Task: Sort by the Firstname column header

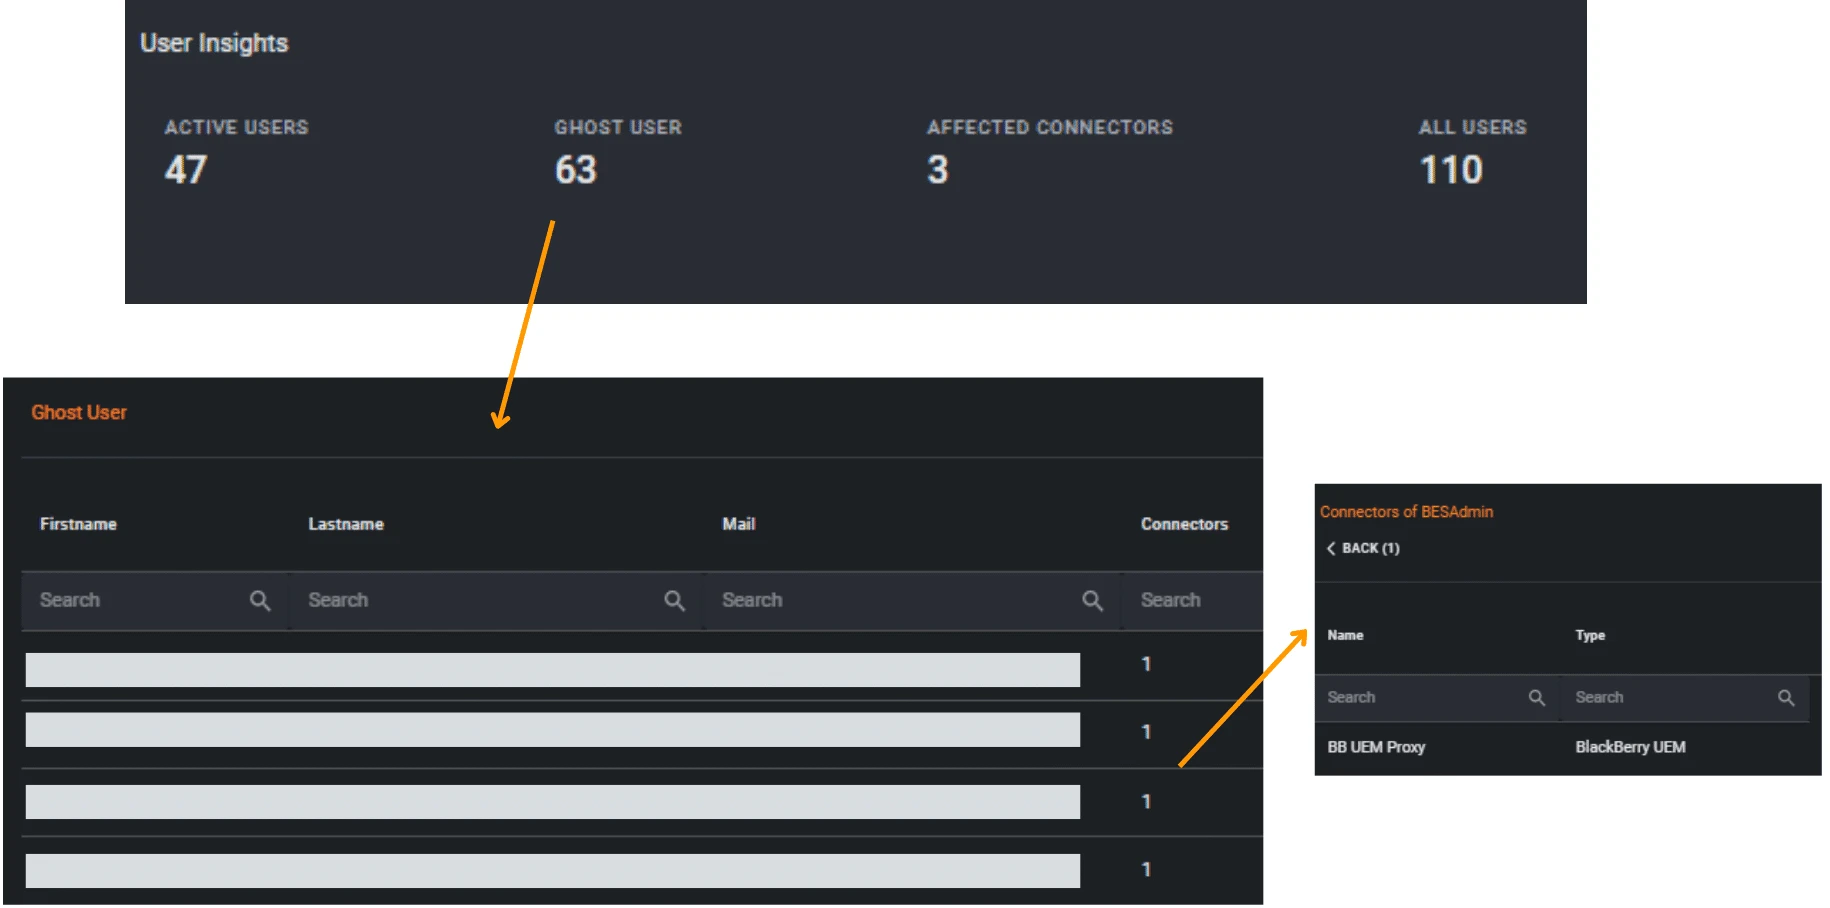Action: pos(78,524)
